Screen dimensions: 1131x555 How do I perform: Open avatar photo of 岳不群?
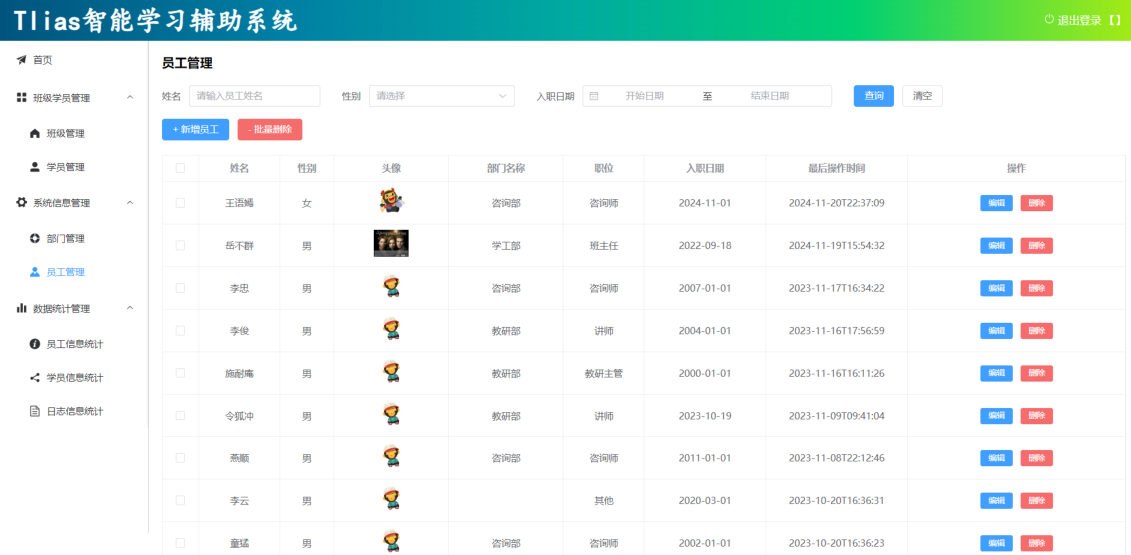click(x=391, y=243)
